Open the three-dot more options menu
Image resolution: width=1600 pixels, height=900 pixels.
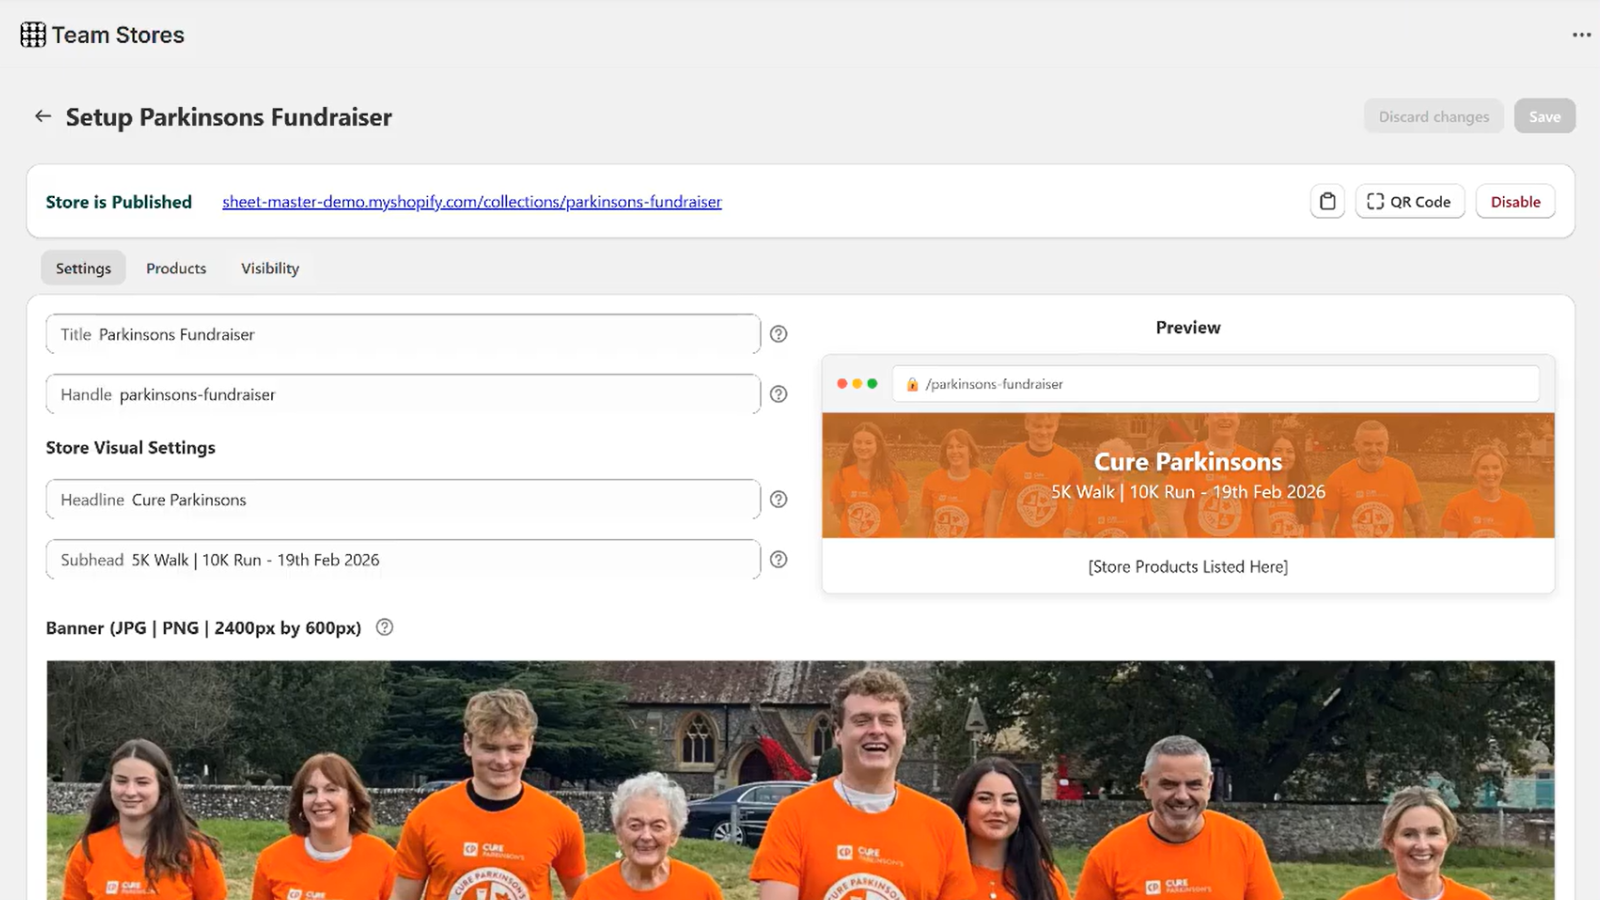pos(1581,35)
